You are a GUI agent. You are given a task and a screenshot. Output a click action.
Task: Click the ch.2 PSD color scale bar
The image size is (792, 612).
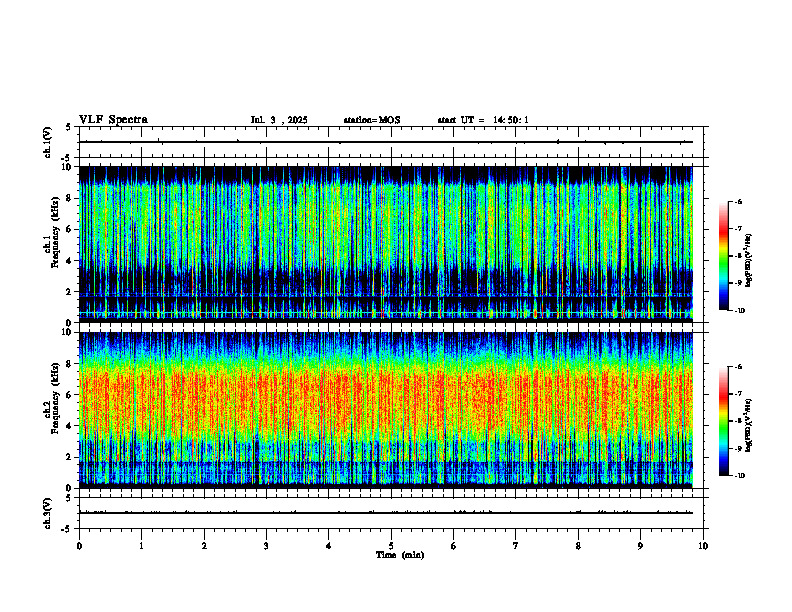[723, 421]
